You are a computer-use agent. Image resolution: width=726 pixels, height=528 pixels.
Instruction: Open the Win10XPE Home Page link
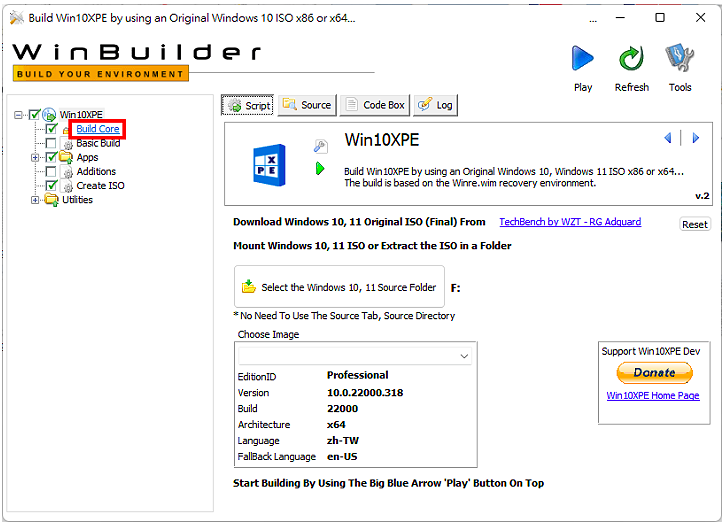[x=653, y=396]
